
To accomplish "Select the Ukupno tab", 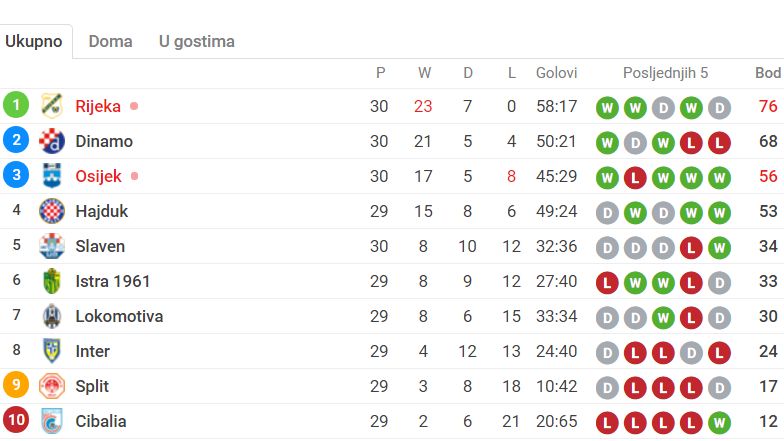I will pyautogui.click(x=34, y=42).
